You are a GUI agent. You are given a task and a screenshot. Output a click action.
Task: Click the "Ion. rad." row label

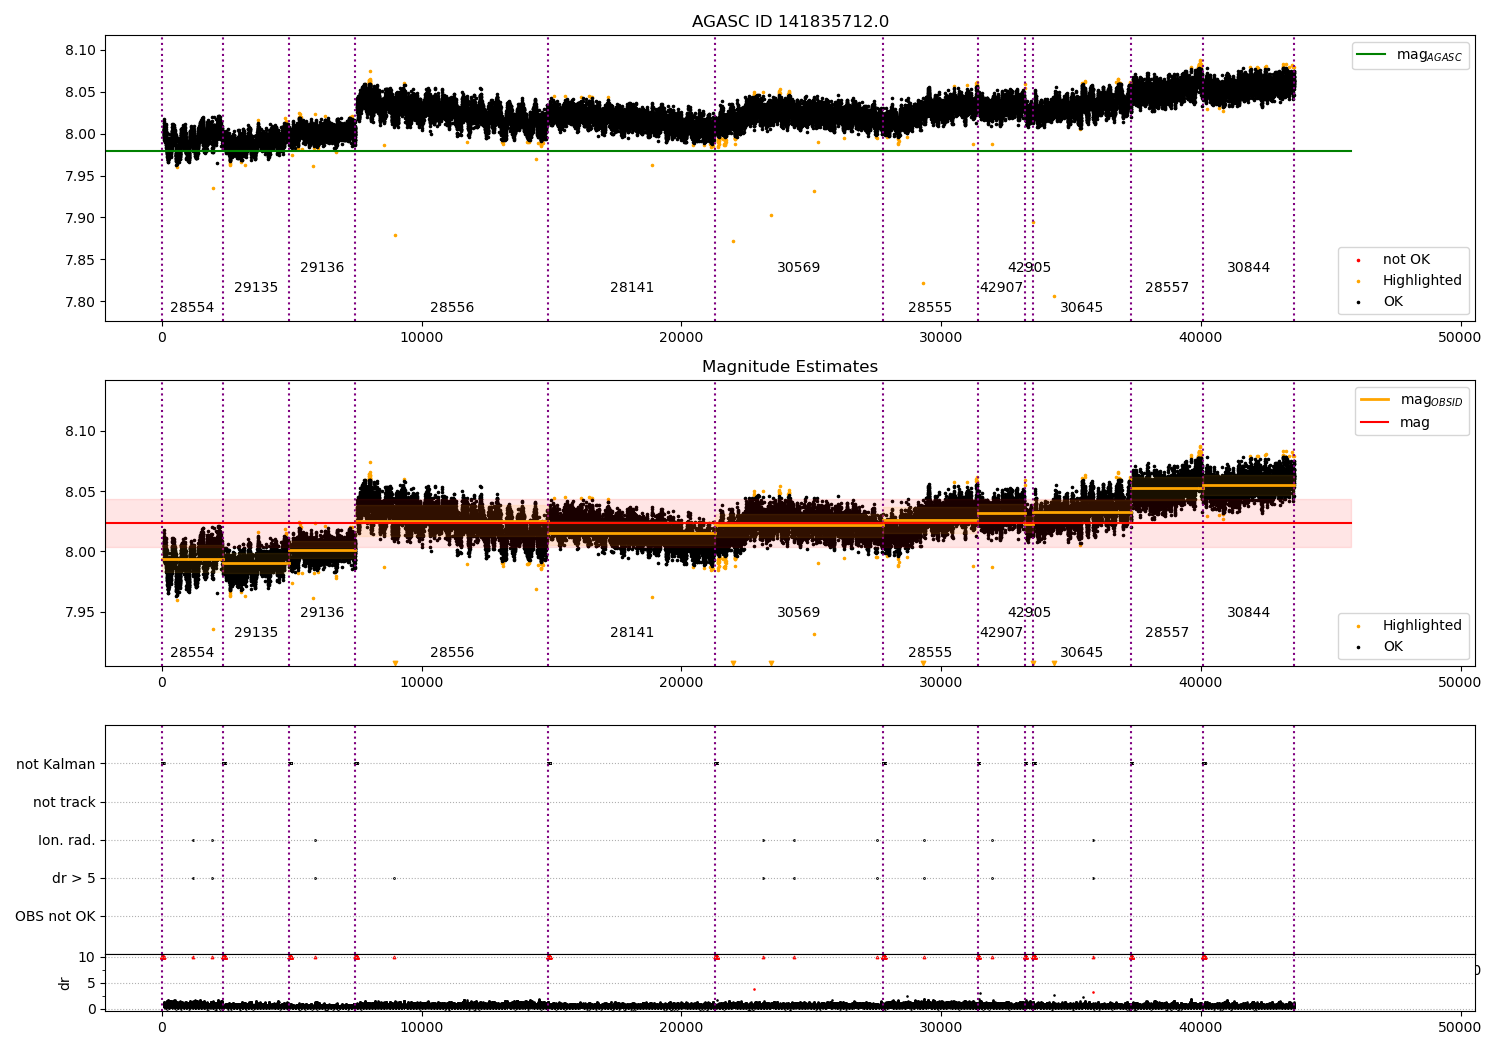point(67,840)
